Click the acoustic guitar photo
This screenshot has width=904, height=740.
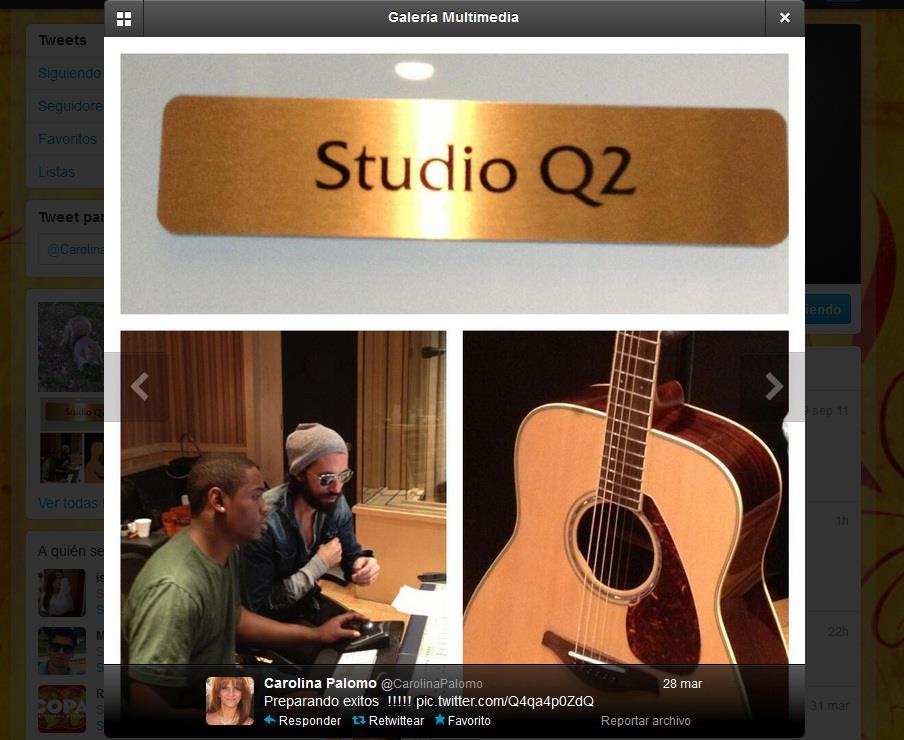[x=626, y=497]
